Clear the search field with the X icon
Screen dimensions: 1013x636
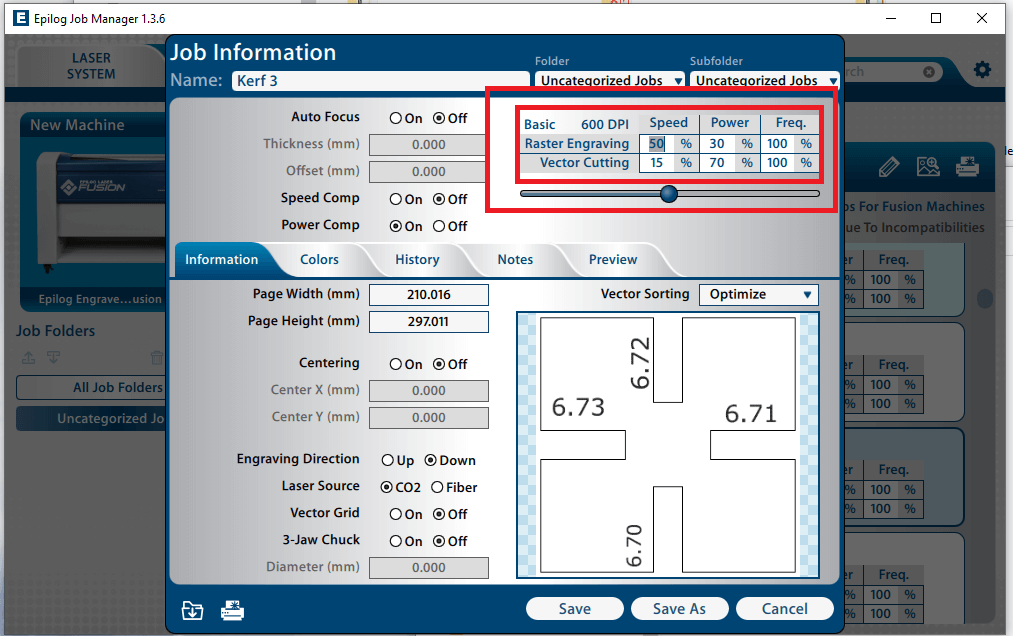[929, 72]
